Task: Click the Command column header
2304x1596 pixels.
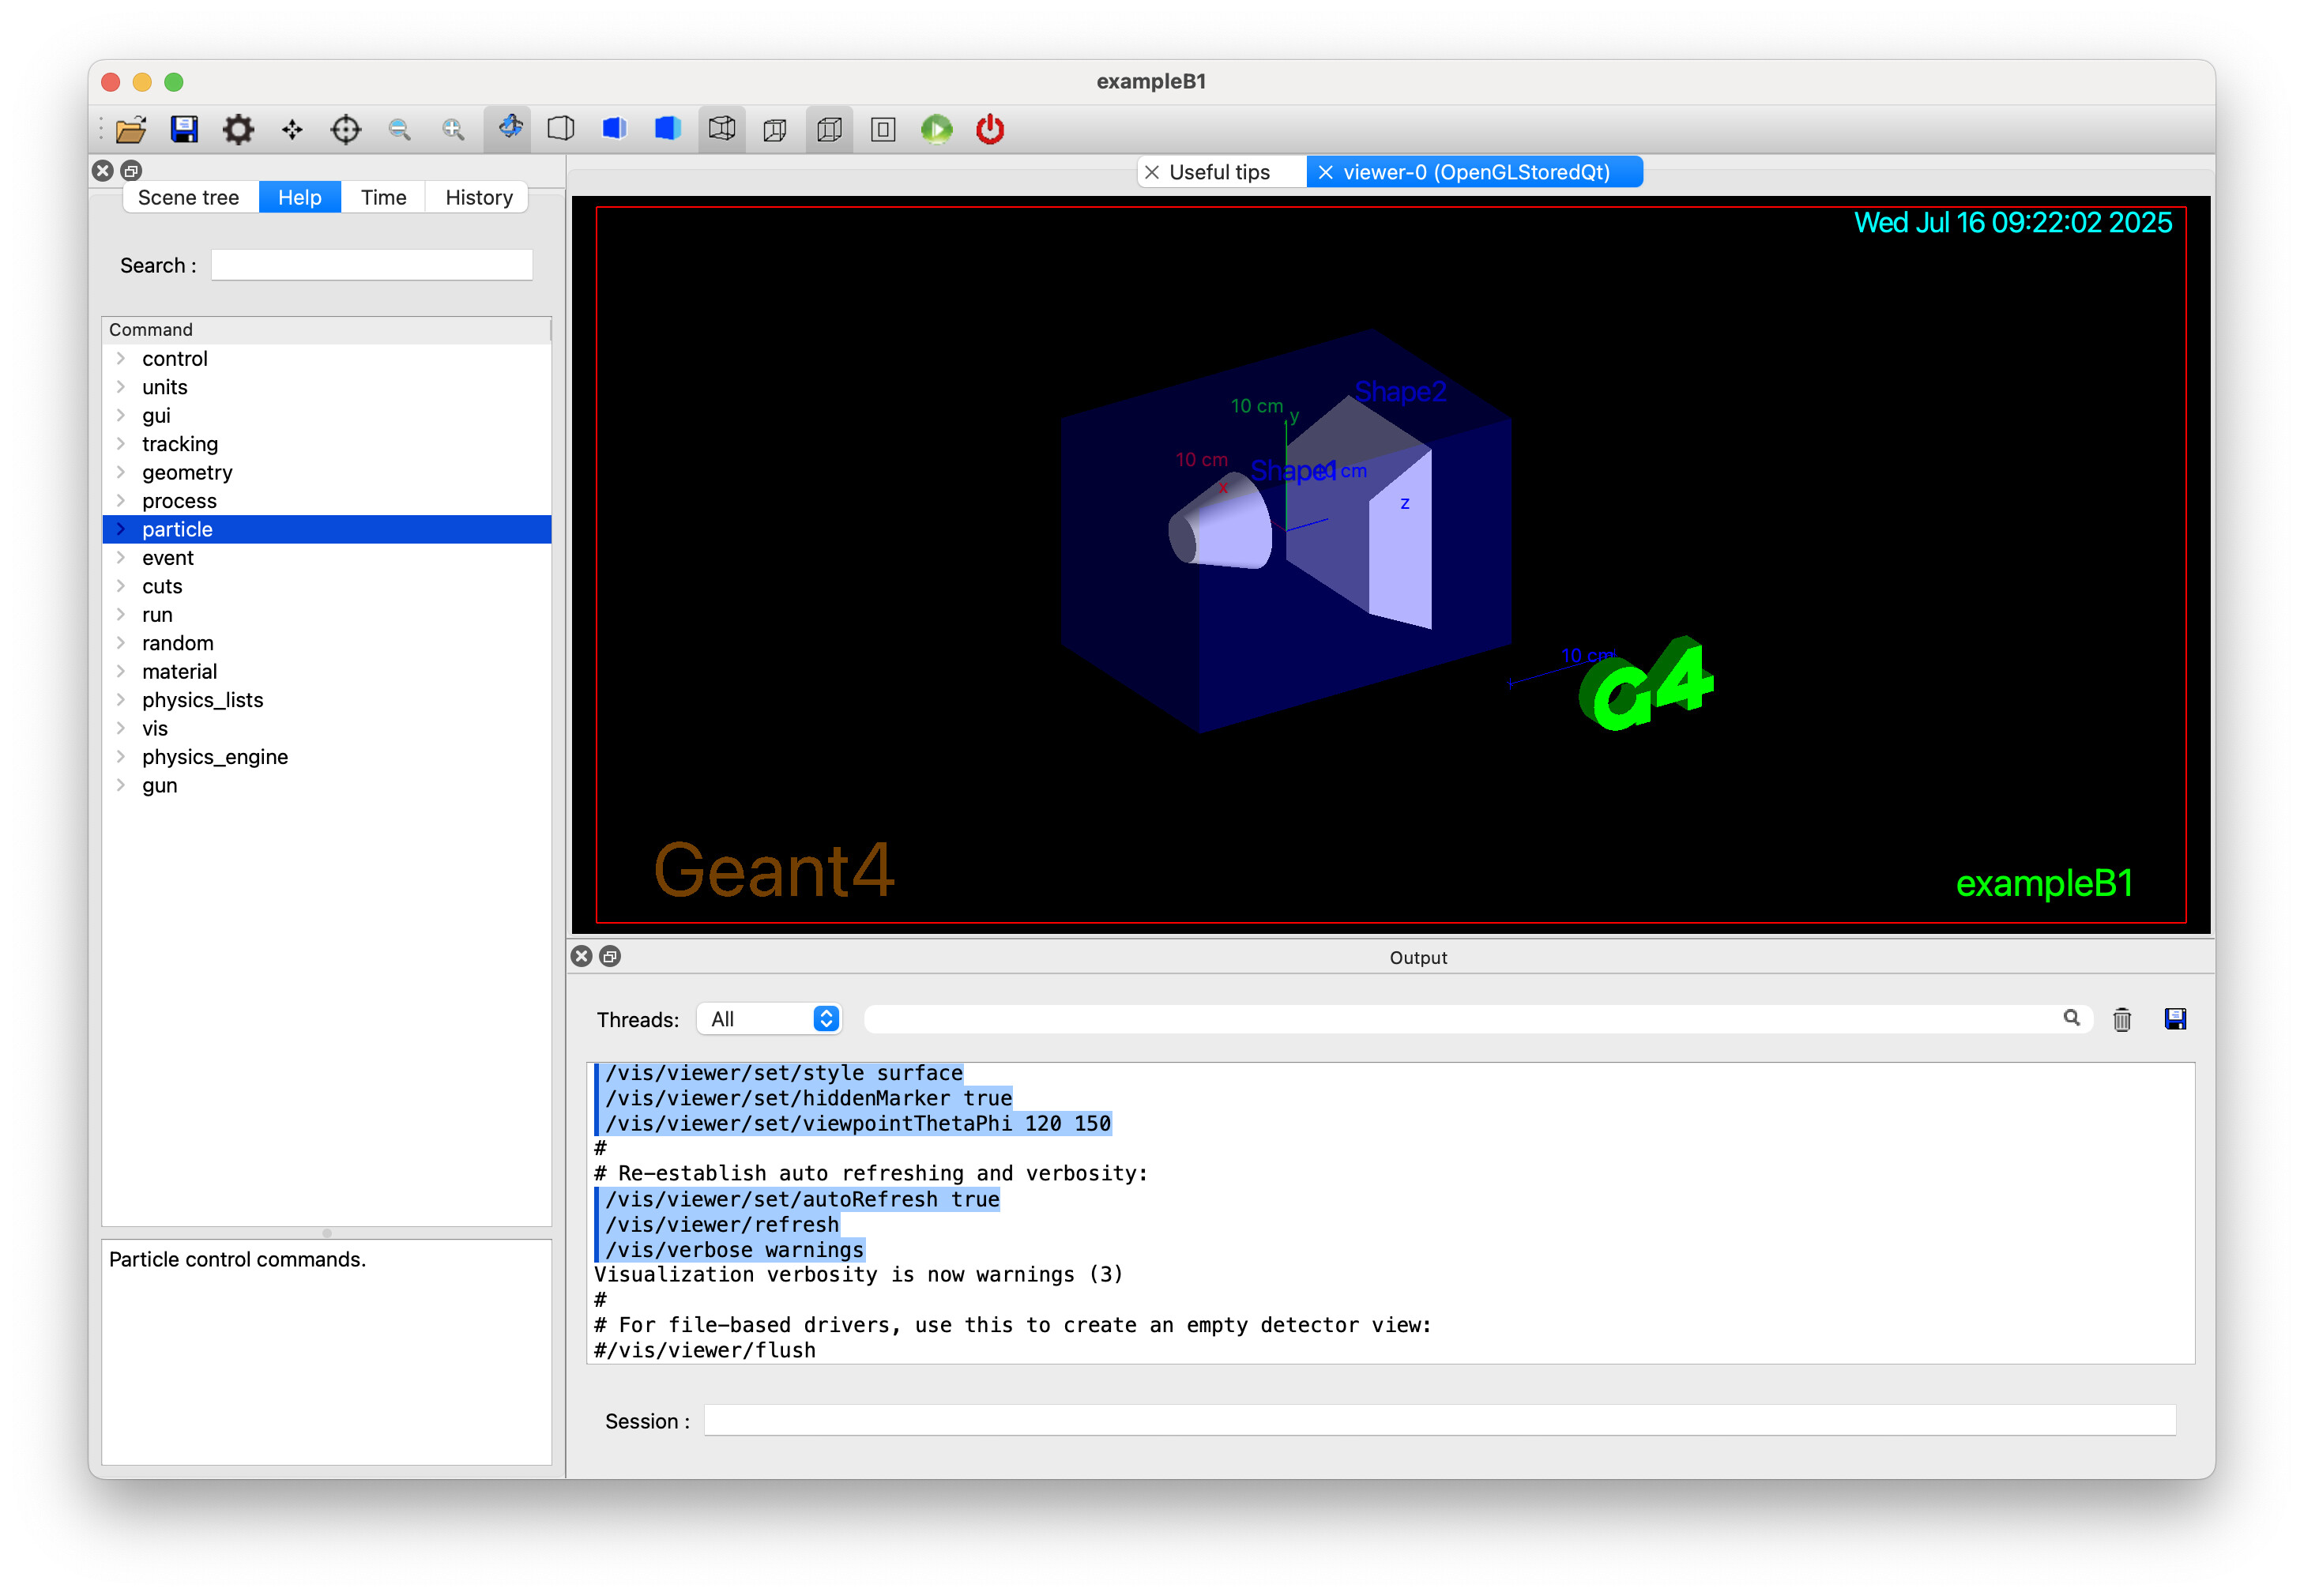Action: 327,329
